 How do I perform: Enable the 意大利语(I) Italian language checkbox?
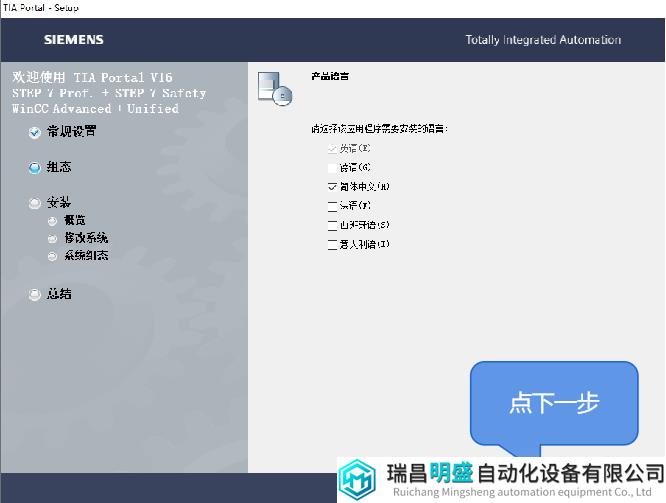pyautogui.click(x=332, y=245)
